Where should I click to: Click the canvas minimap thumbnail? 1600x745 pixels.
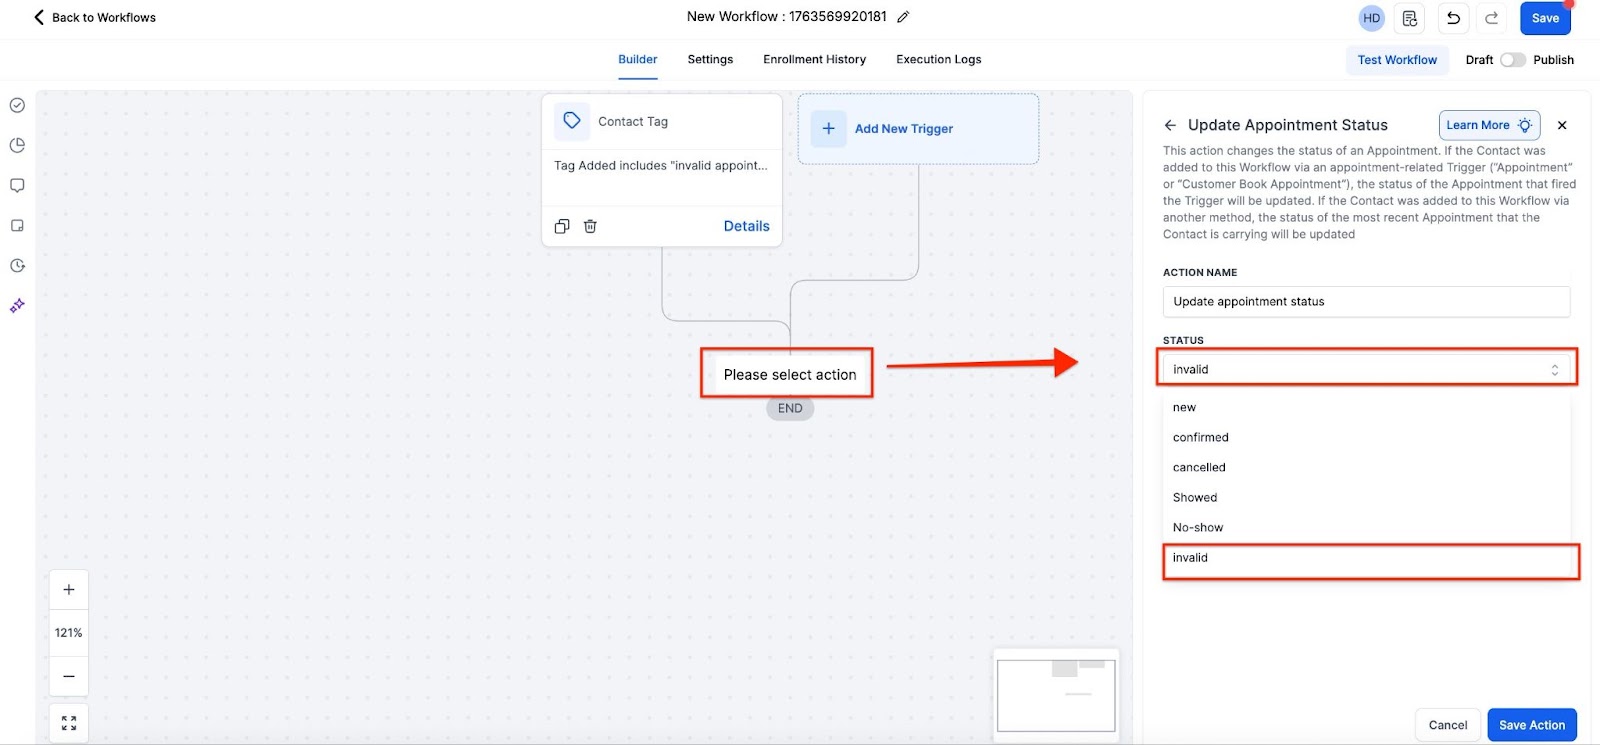click(x=1056, y=695)
